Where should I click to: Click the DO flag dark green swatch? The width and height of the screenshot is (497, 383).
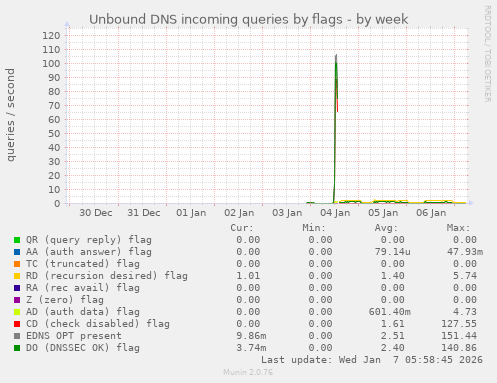(17, 348)
